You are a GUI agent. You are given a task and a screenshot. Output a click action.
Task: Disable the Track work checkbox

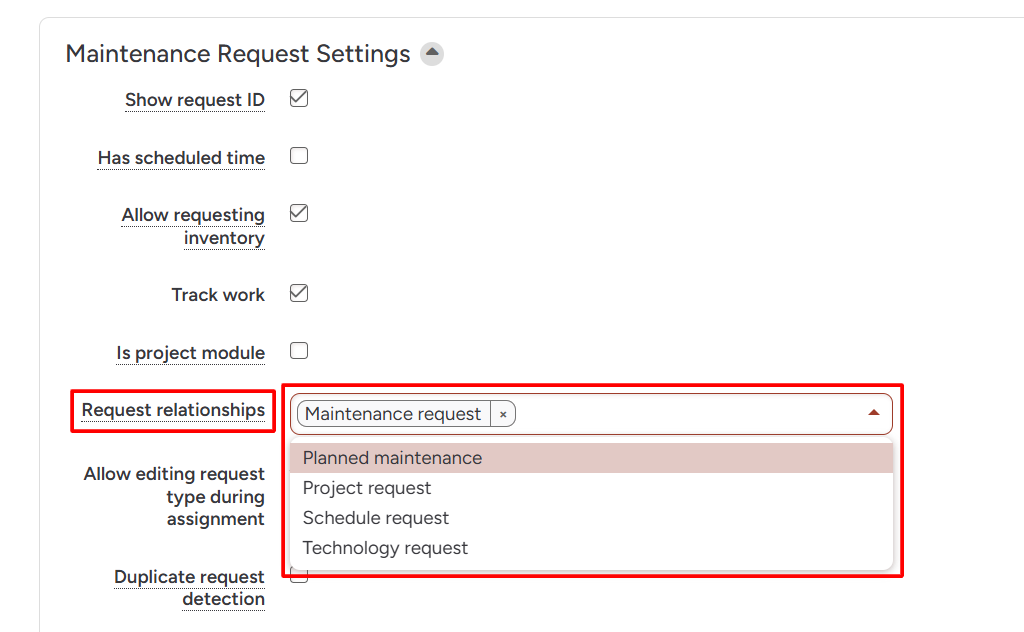click(299, 294)
